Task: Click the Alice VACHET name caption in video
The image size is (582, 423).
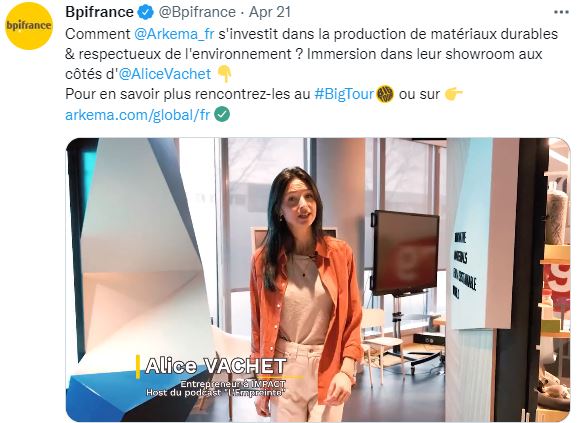Action: 216,366
